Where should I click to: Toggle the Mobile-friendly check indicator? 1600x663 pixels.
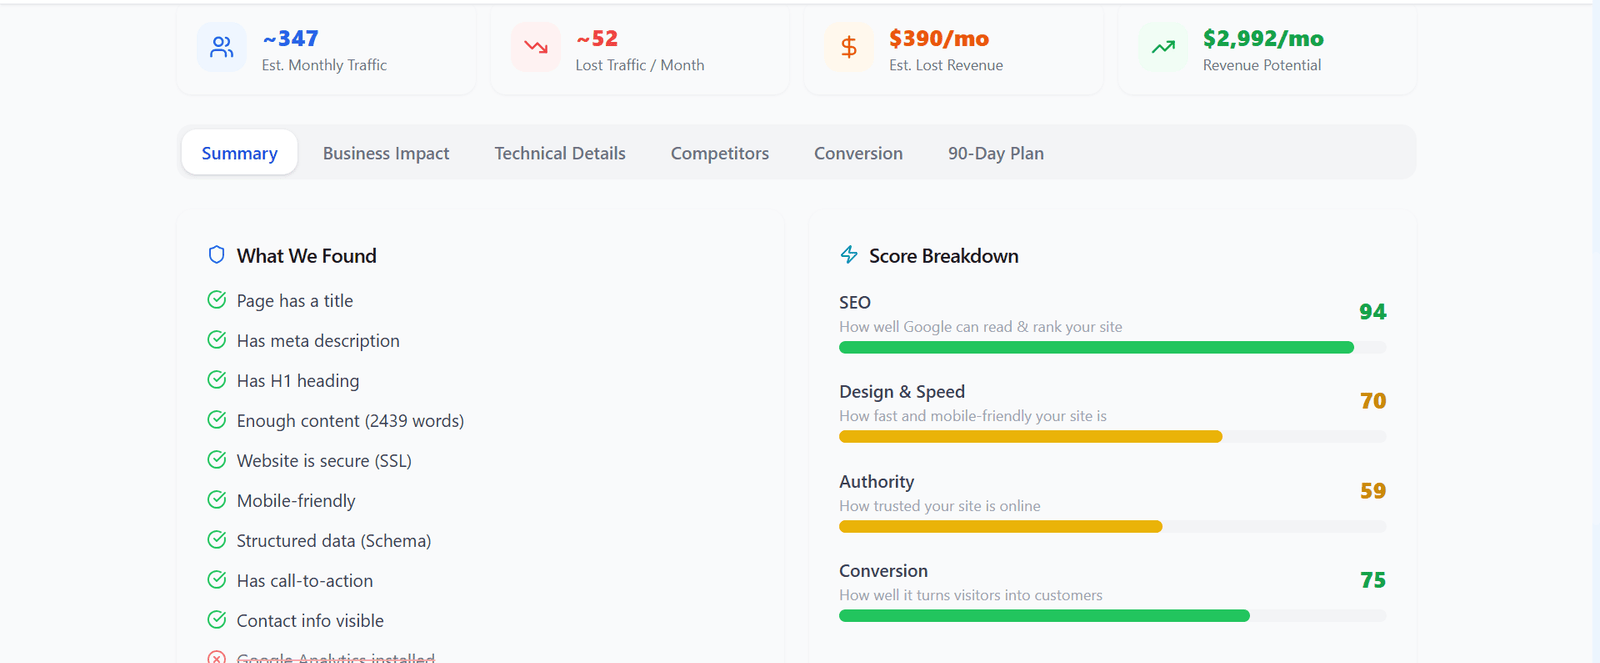click(217, 500)
